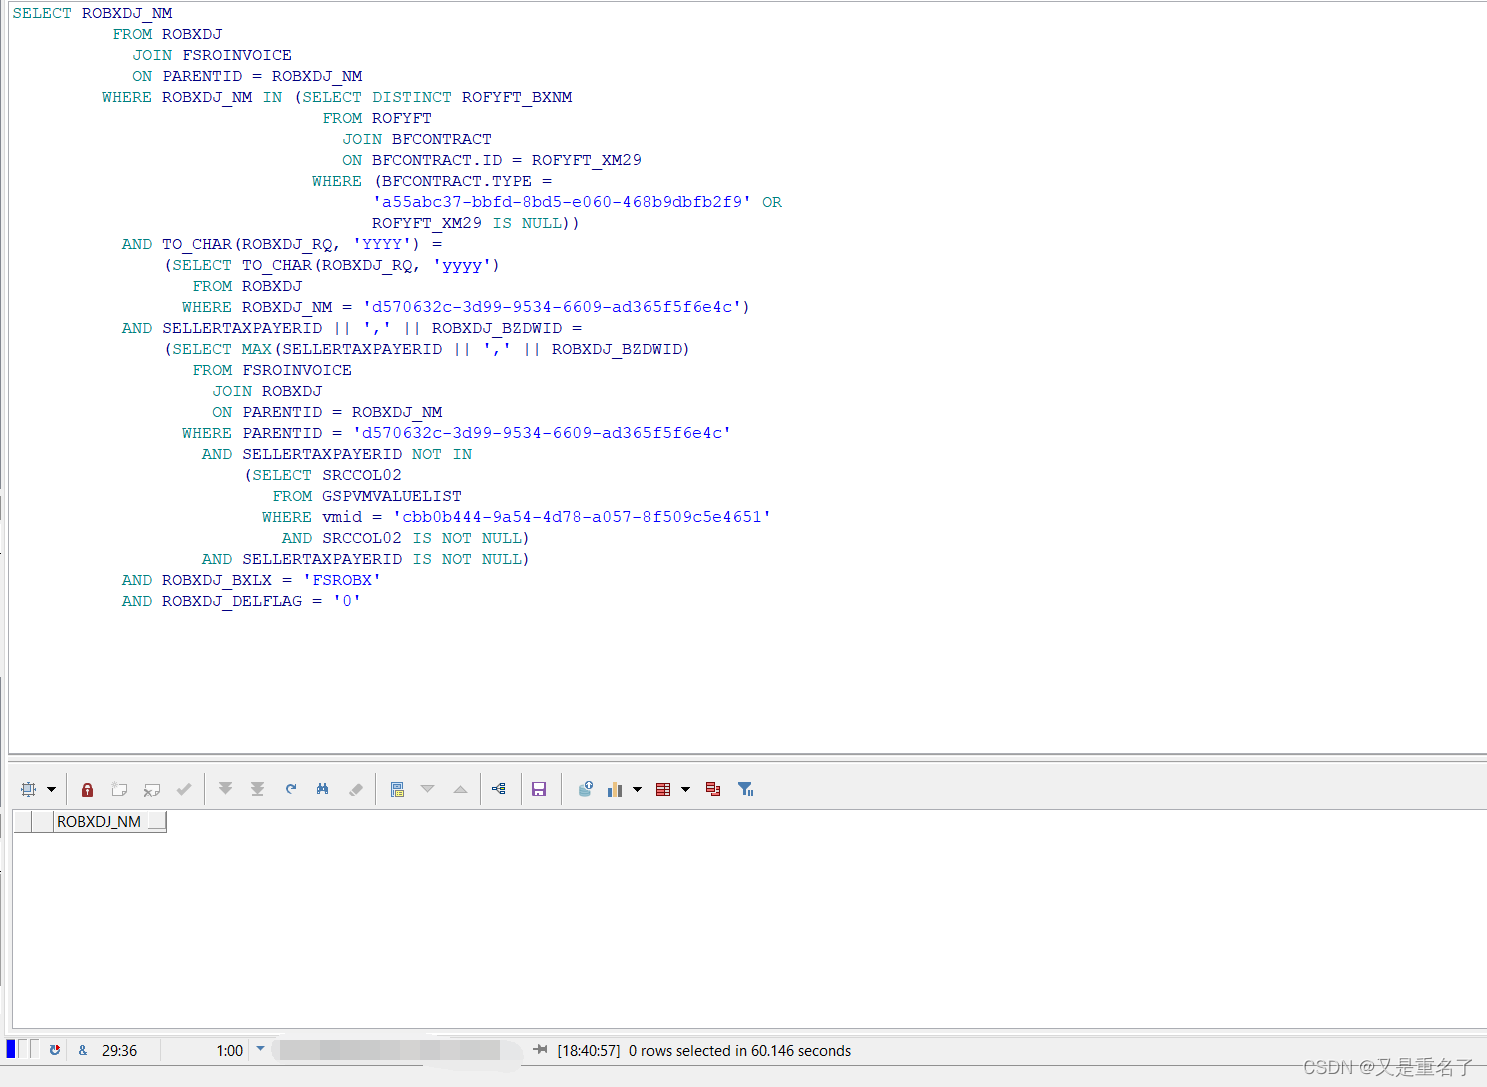
Task: Expand the chart dropdown arrow
Action: point(637,789)
